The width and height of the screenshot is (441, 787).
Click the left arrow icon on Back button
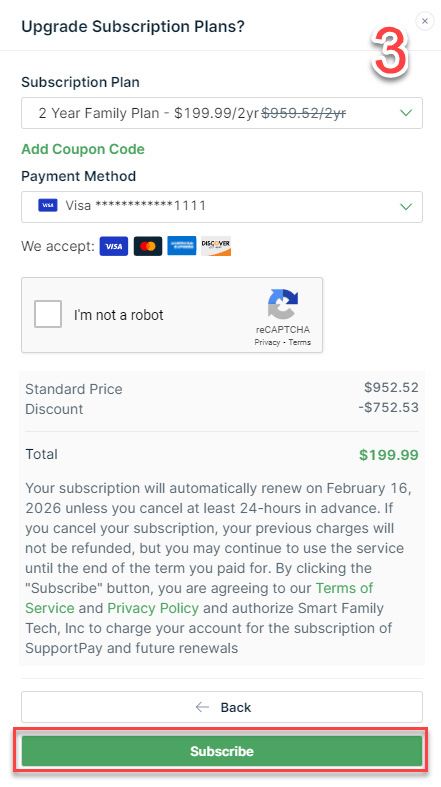coord(202,707)
